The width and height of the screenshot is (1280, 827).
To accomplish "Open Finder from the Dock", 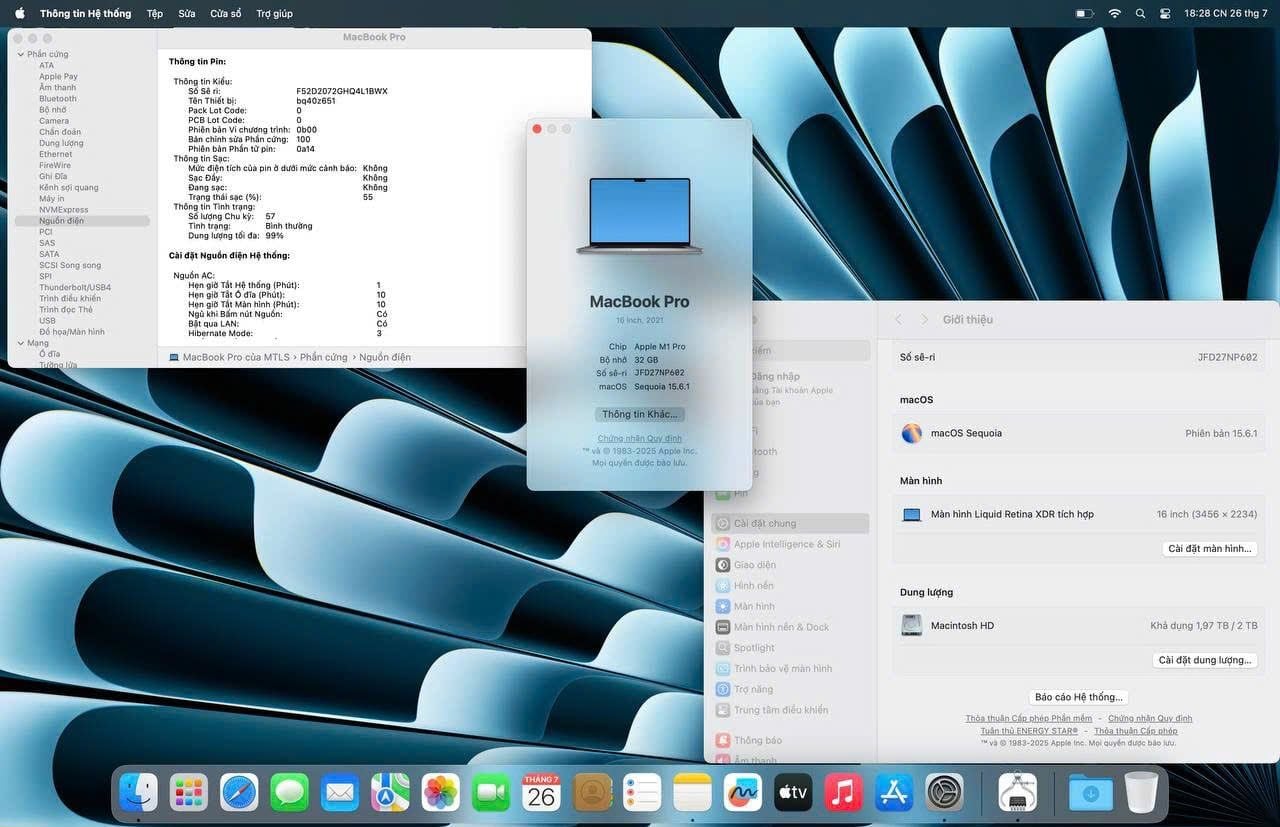I will [x=138, y=793].
